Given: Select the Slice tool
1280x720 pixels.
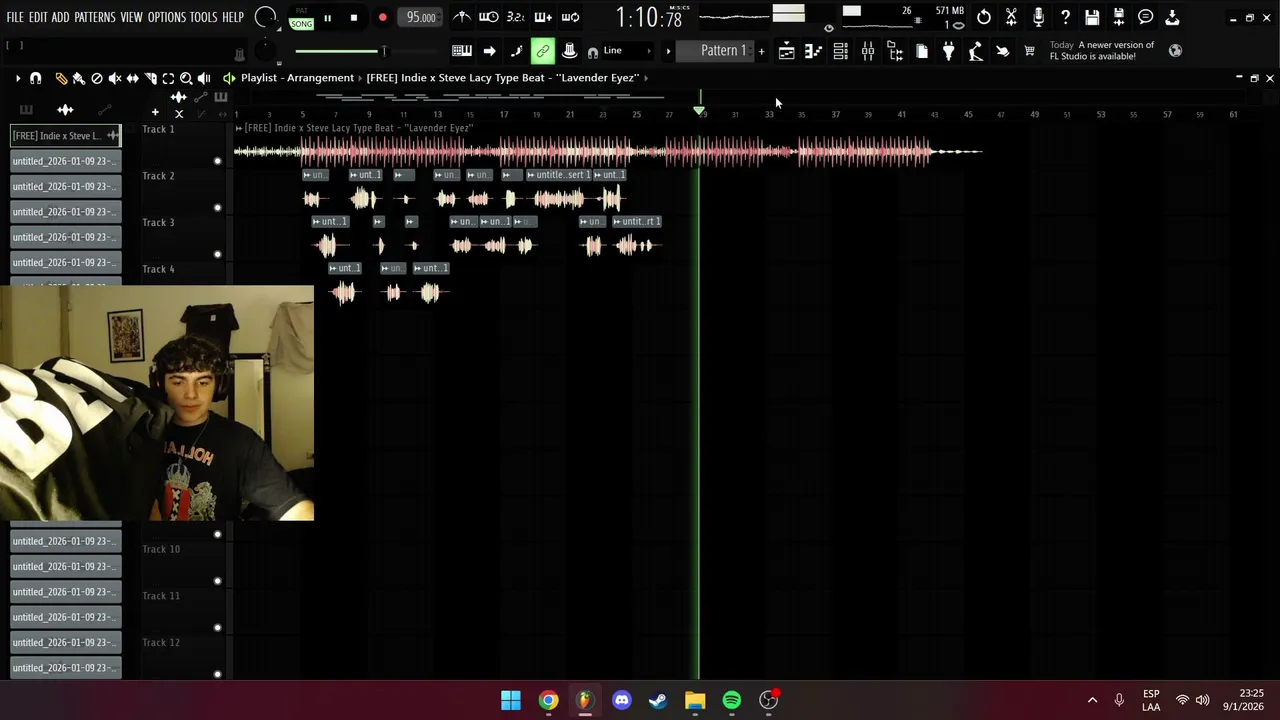Looking at the screenshot, I should 150,78.
